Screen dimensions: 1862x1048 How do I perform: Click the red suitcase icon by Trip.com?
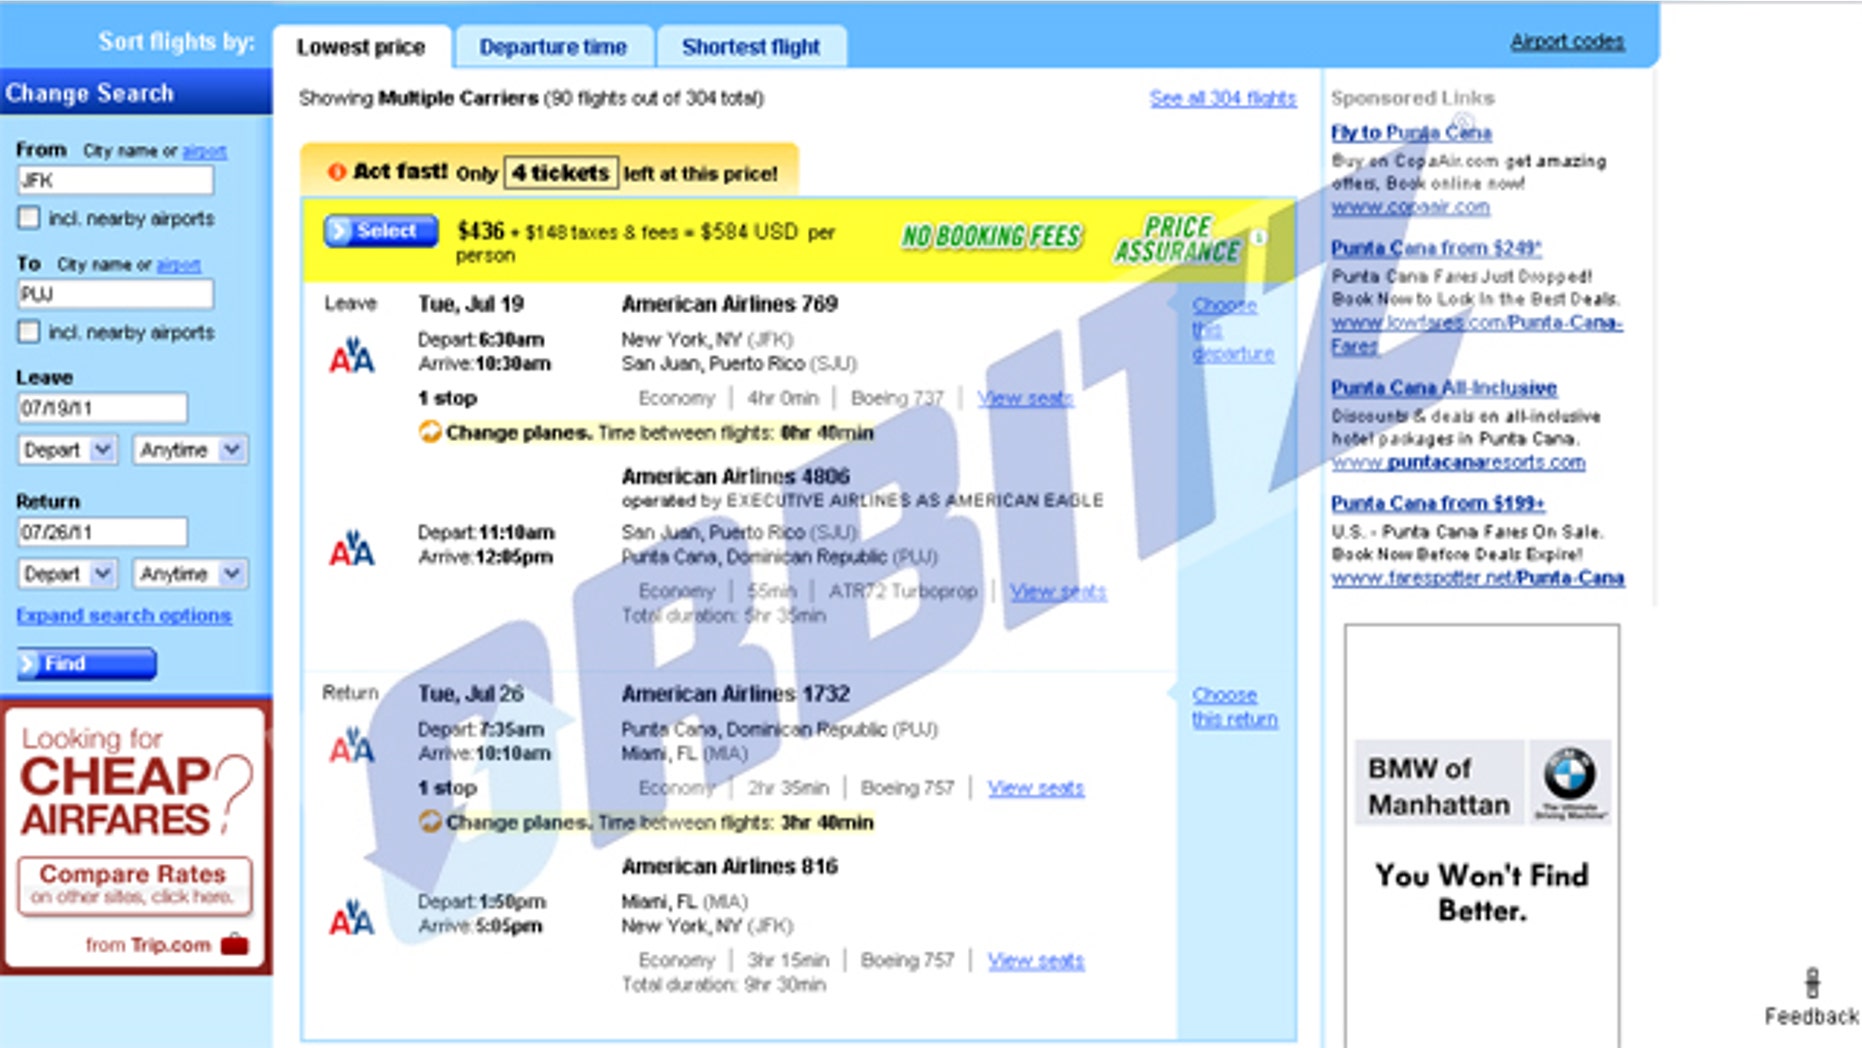click(x=235, y=944)
